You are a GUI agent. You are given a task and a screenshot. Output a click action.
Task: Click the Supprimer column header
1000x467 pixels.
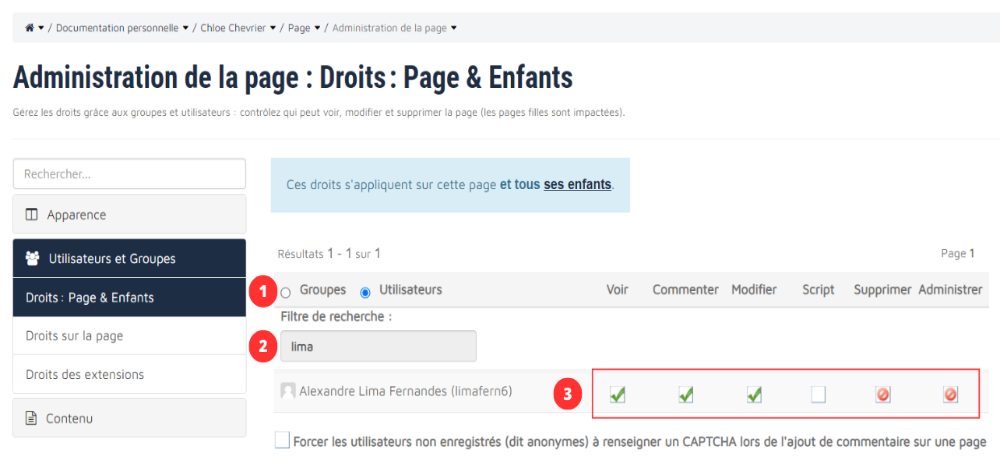[883, 290]
